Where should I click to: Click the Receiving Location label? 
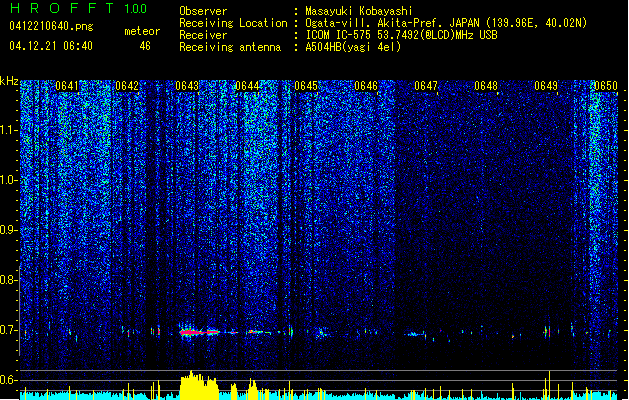(x=233, y=23)
